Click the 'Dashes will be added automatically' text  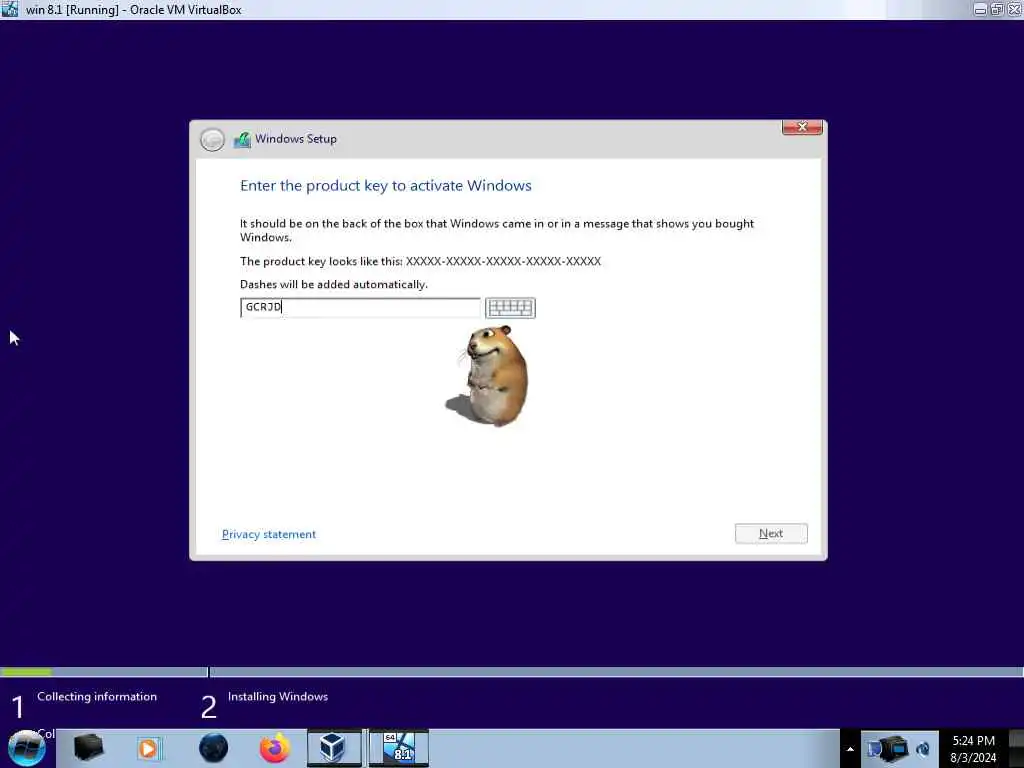click(x=334, y=285)
